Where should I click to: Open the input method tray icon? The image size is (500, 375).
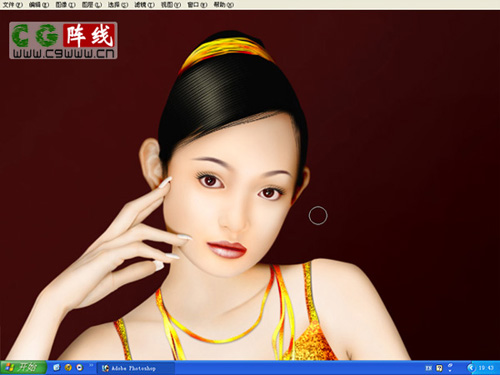tap(439, 368)
